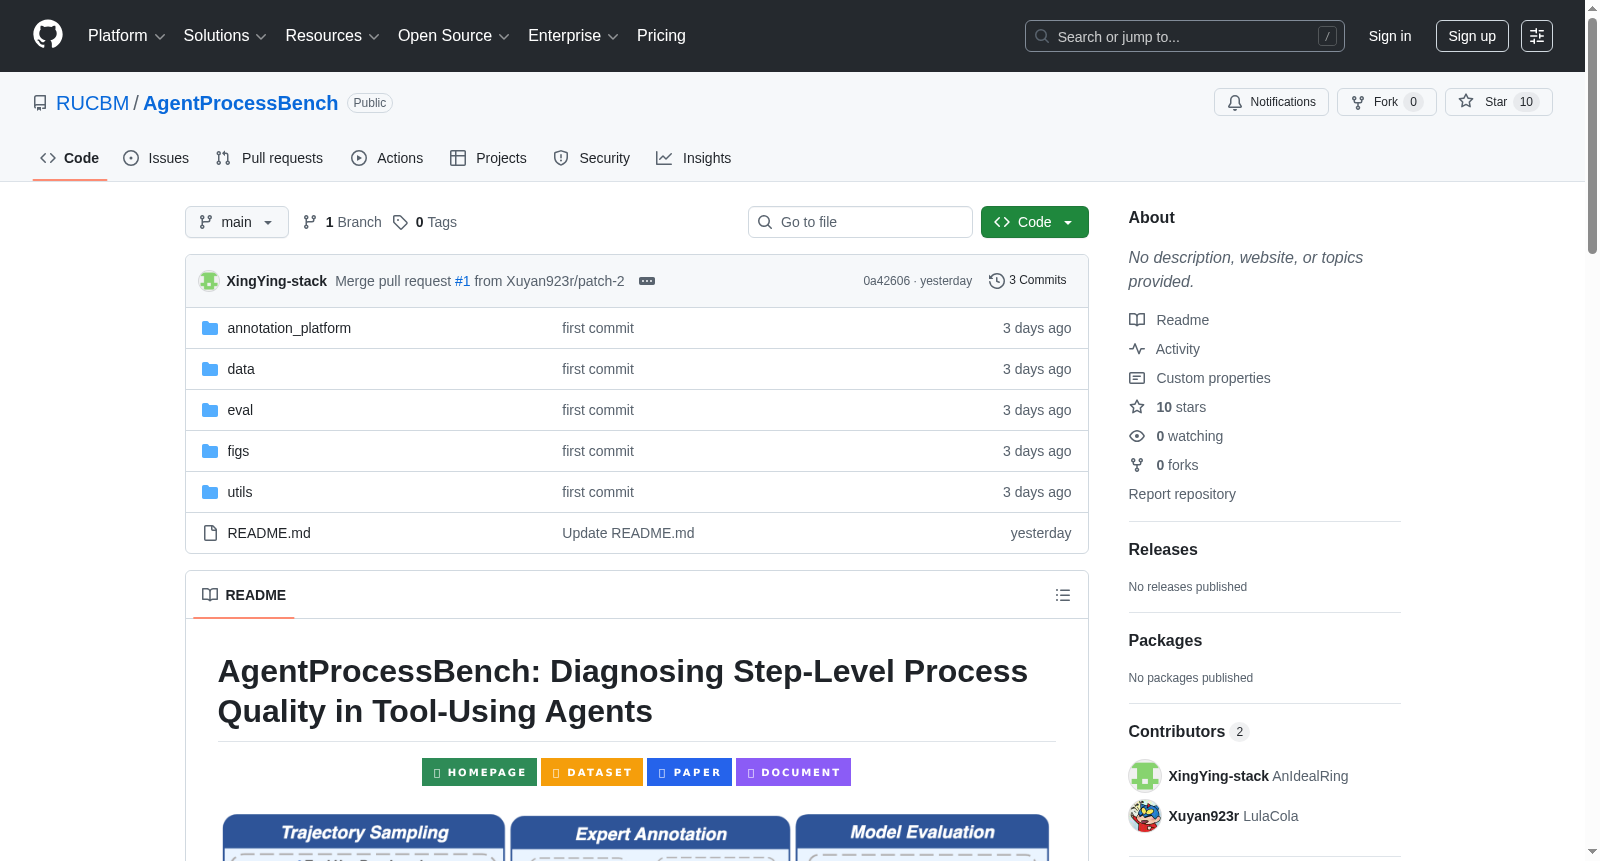Click the commits history clock icon
The image size is (1600, 861).
coord(996,281)
